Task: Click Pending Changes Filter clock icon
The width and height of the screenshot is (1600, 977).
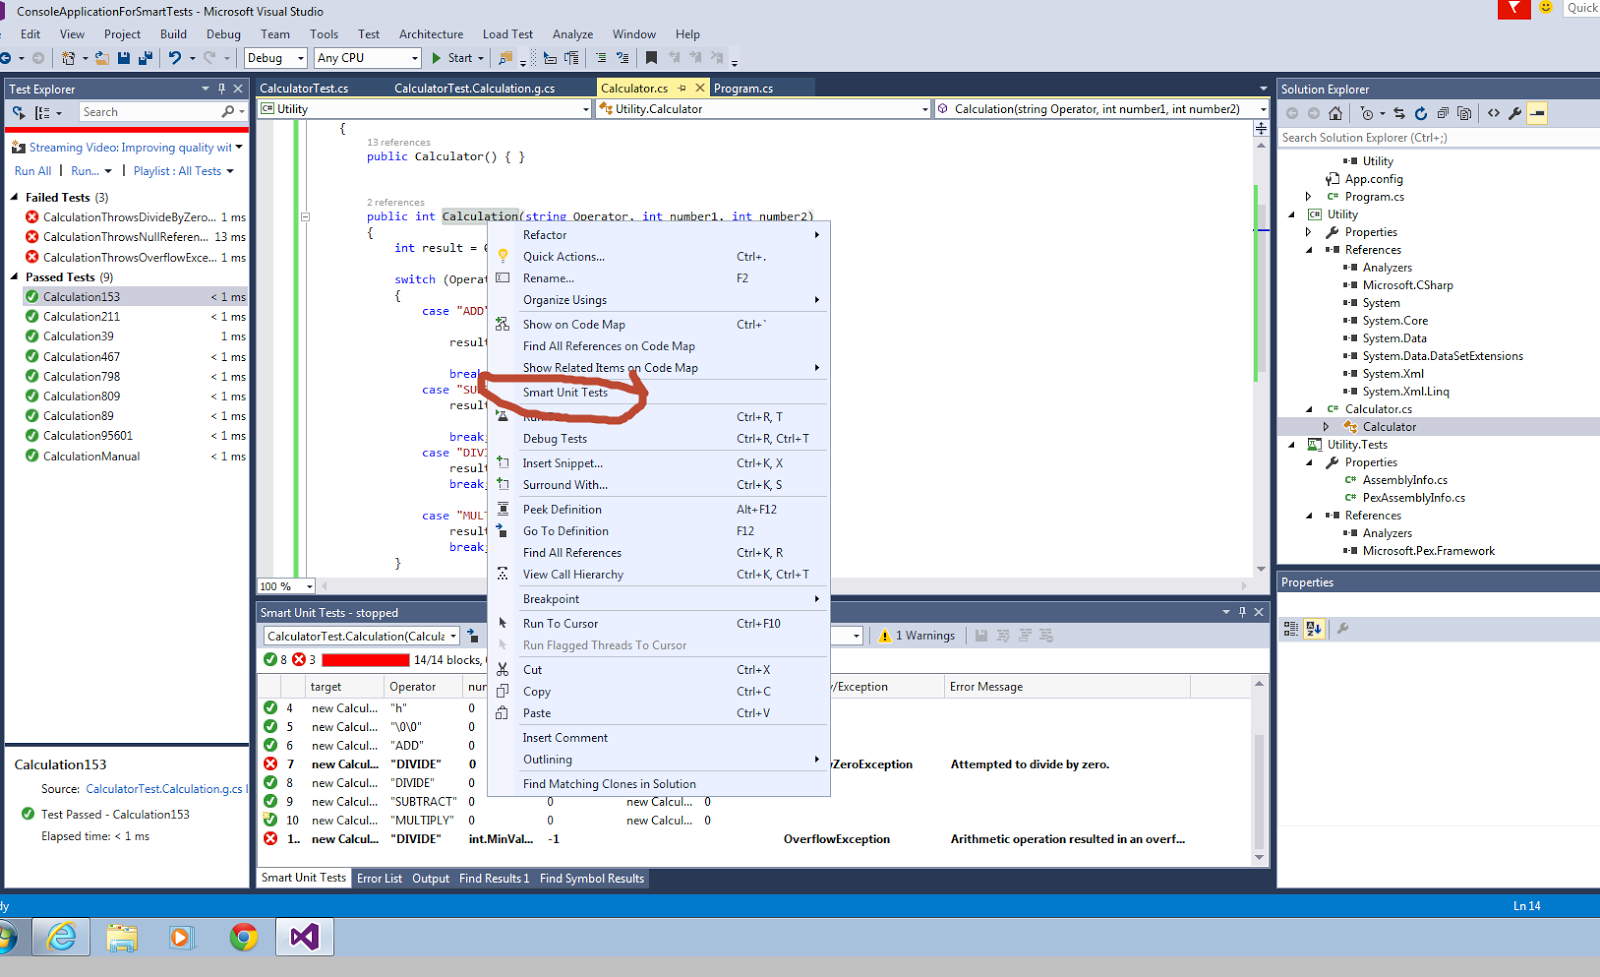Action: point(1367,113)
